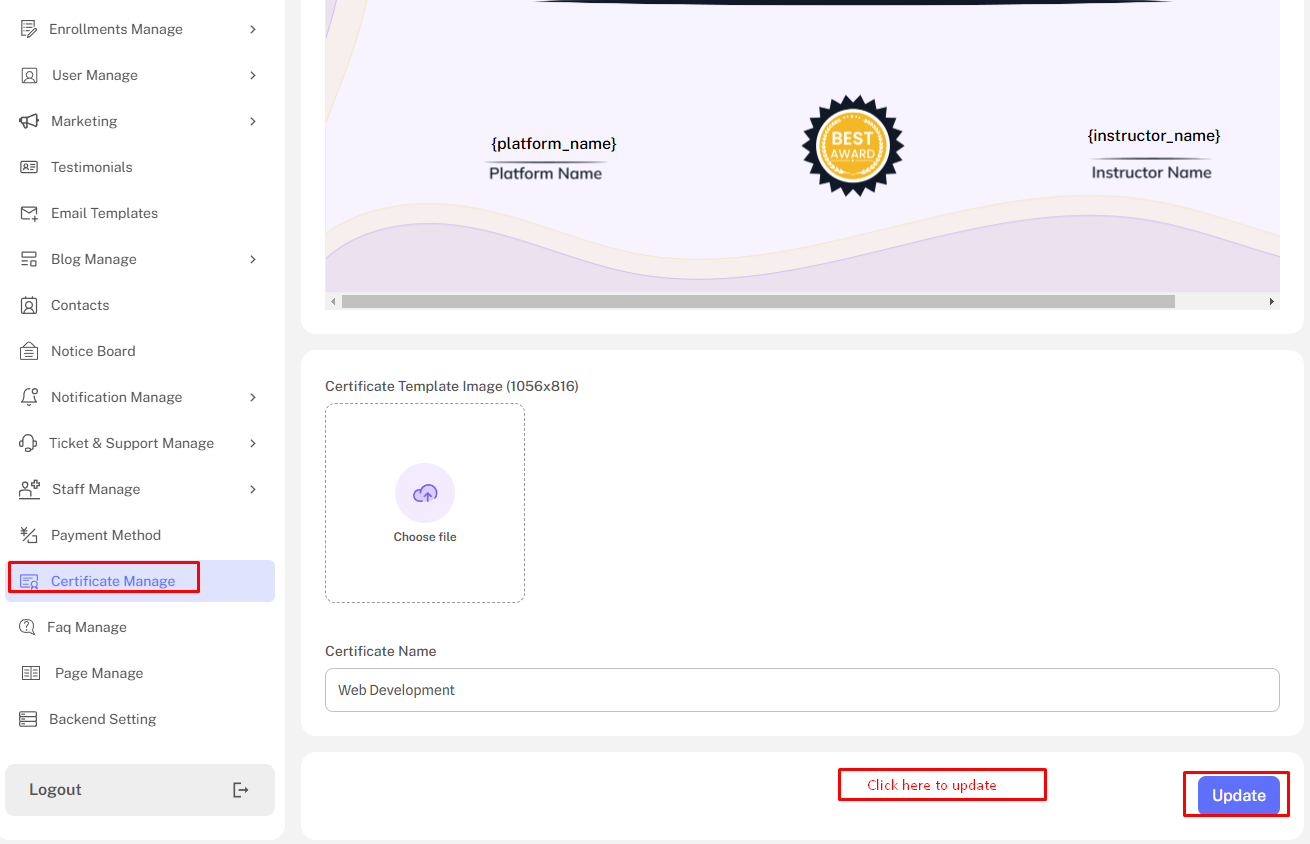
Task: Click the Backend Setting server icon
Action: click(x=28, y=719)
